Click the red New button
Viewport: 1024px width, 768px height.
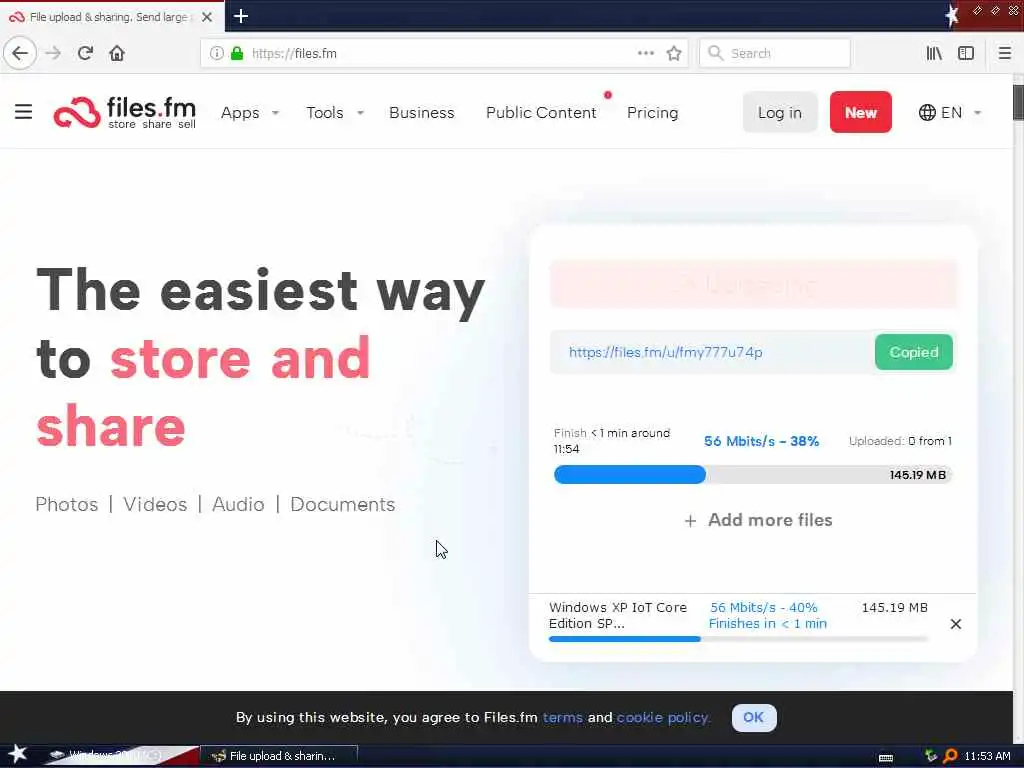coord(860,112)
